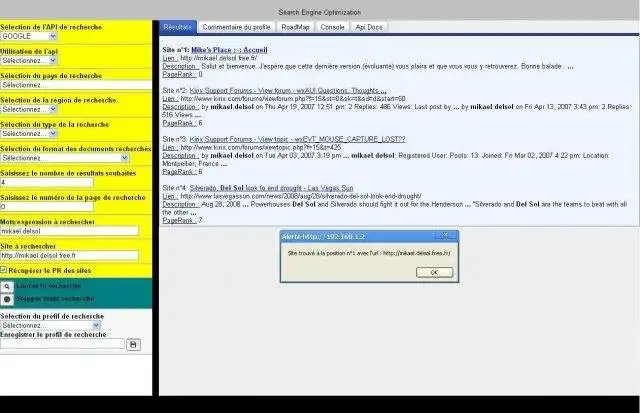Click the URL http://mikael.delsol.free.fr/ in results
This screenshot has height=413, width=640.
[x=219, y=58]
